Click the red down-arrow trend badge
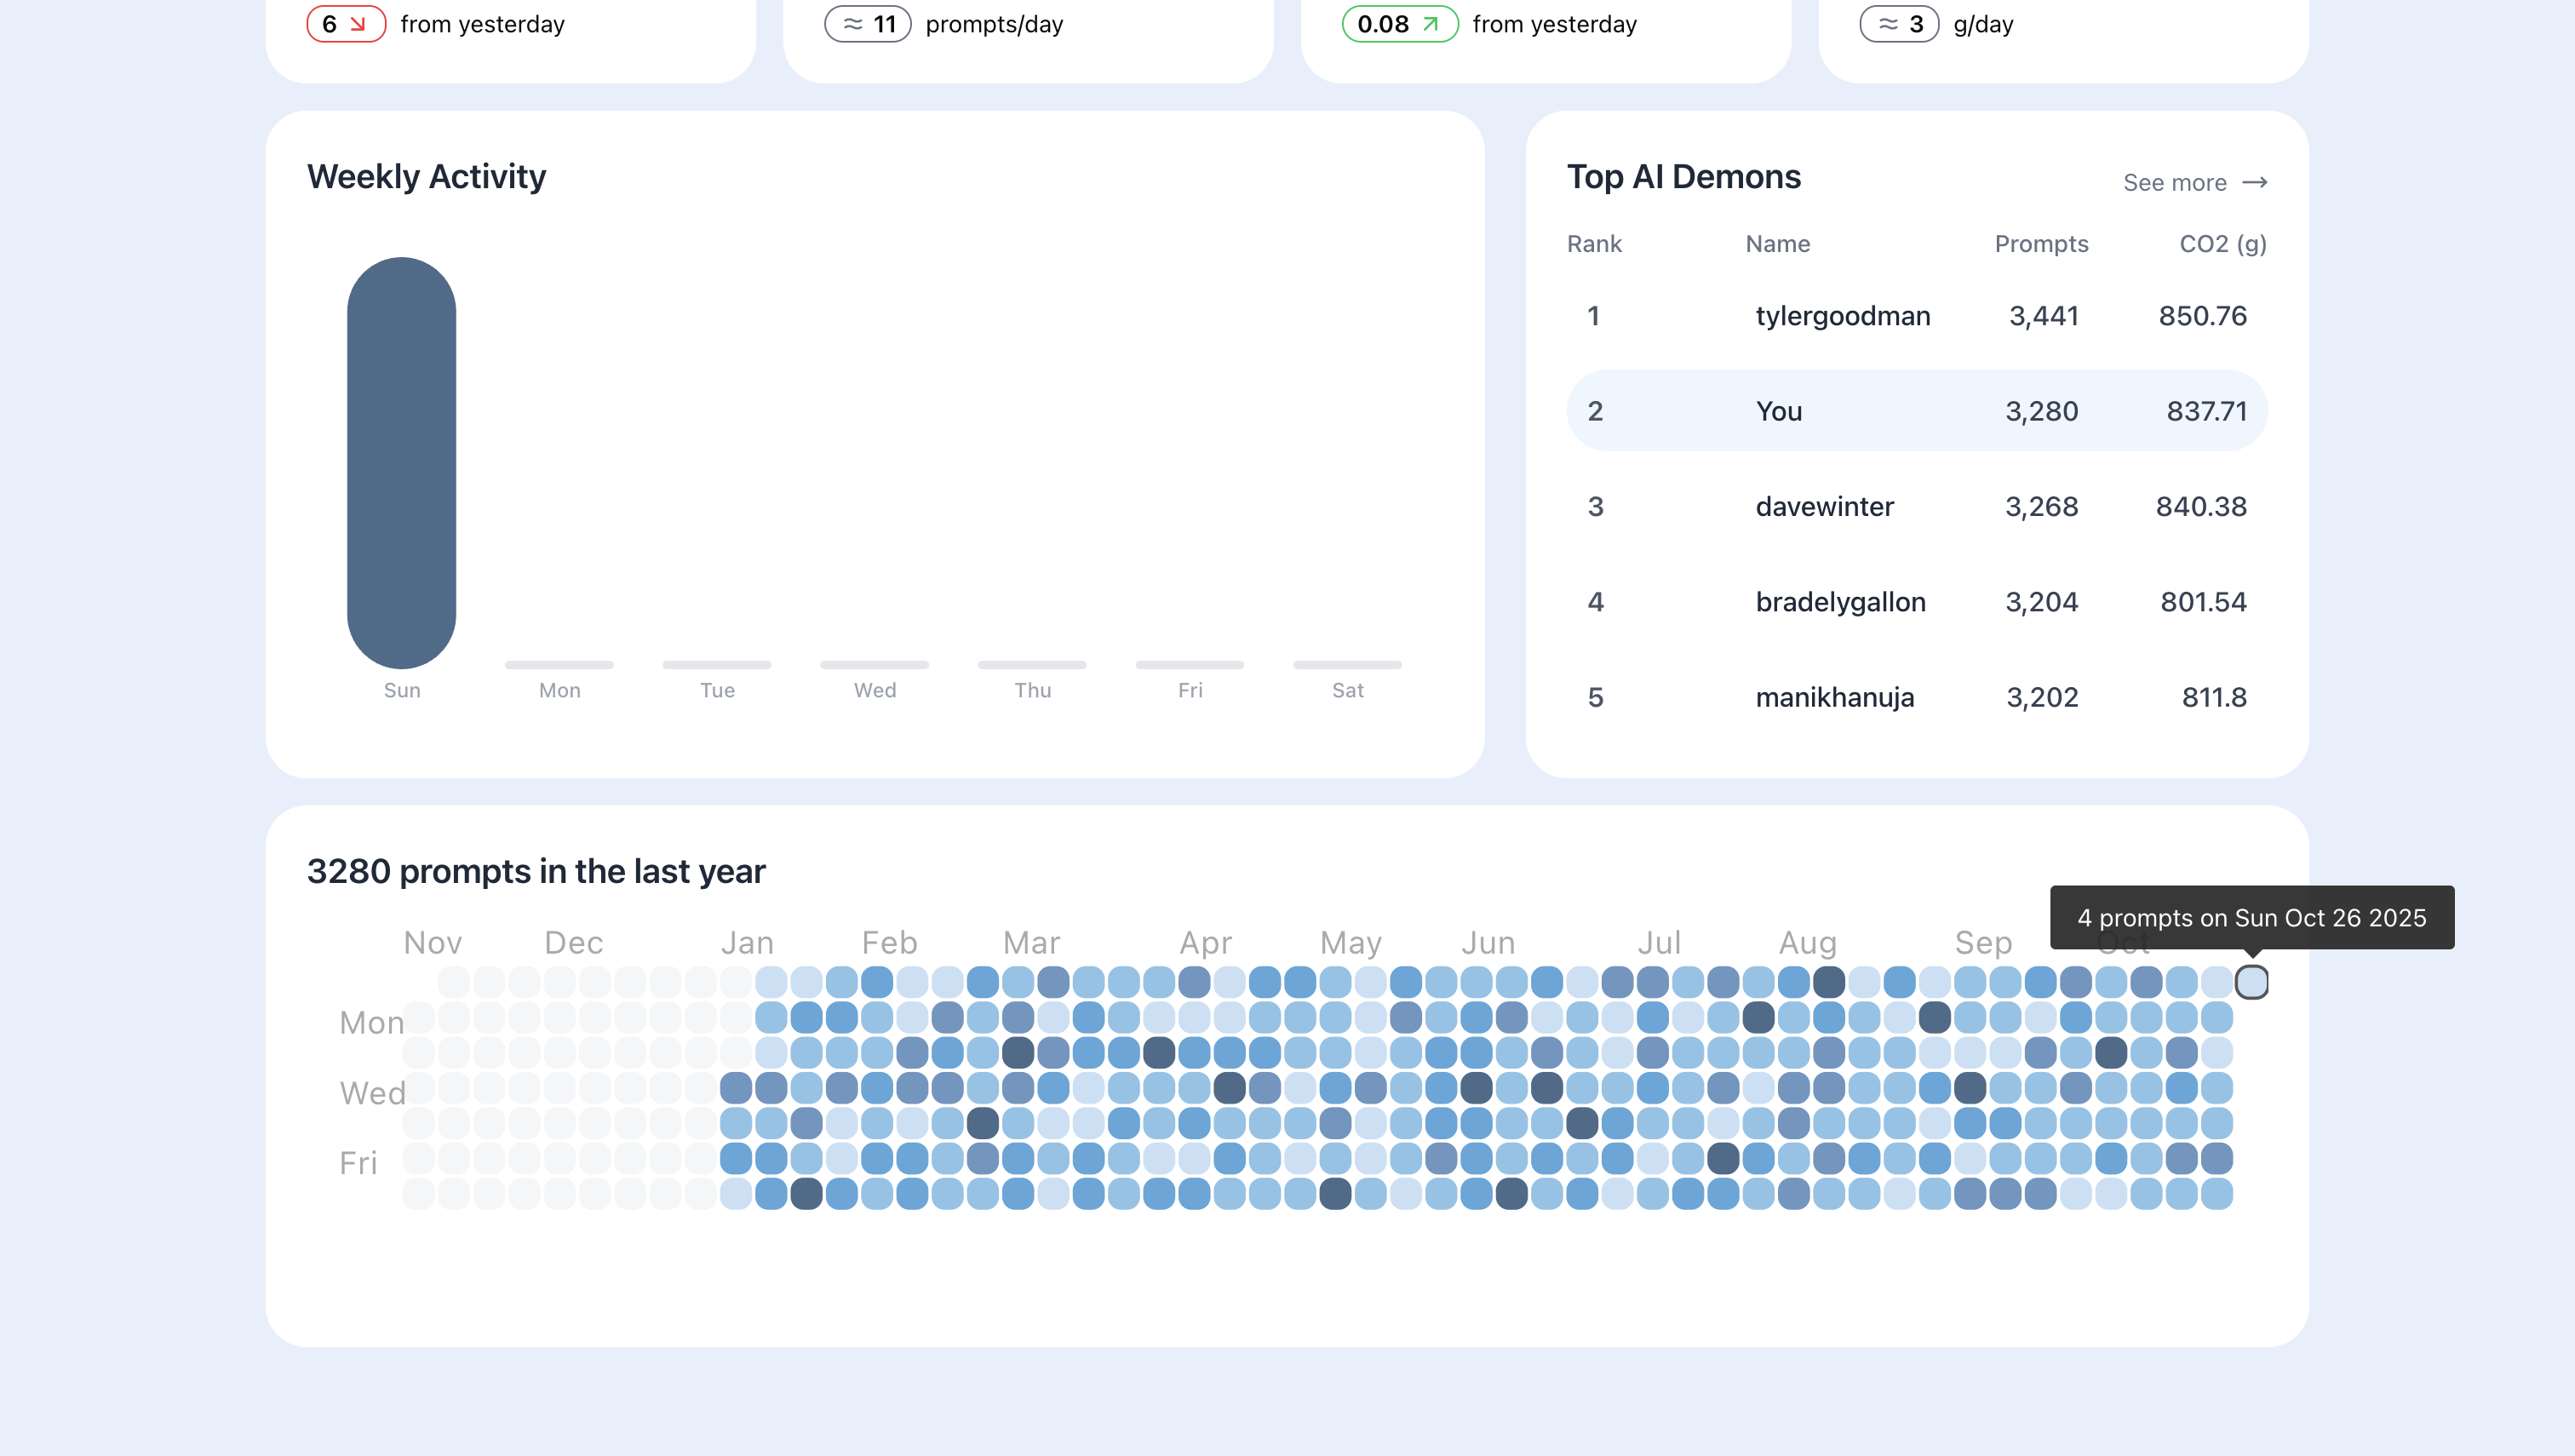The image size is (2575, 1456). (x=345, y=24)
